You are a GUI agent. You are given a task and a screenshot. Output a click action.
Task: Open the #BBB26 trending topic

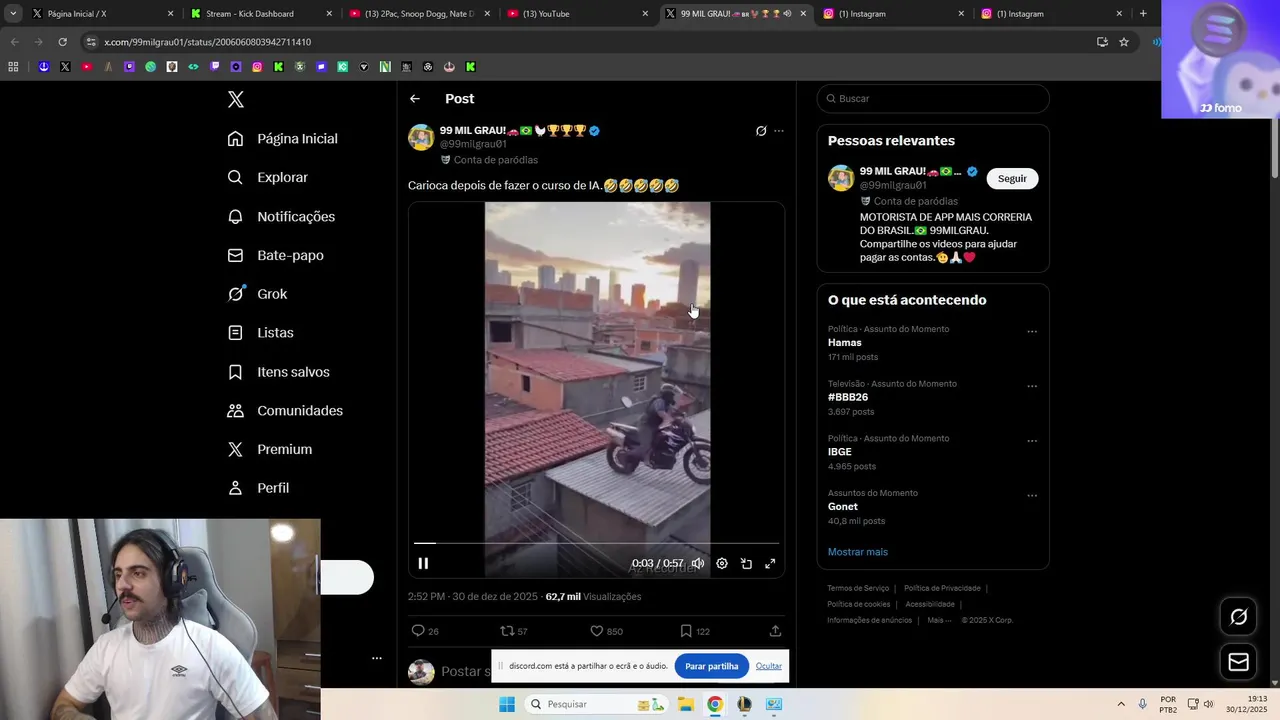848,397
